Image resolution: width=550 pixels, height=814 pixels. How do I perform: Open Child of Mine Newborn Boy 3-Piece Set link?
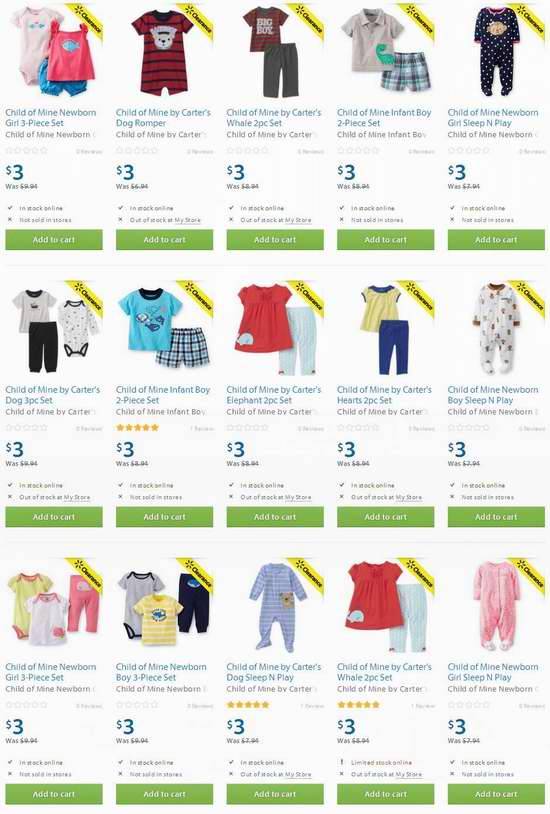[161, 672]
